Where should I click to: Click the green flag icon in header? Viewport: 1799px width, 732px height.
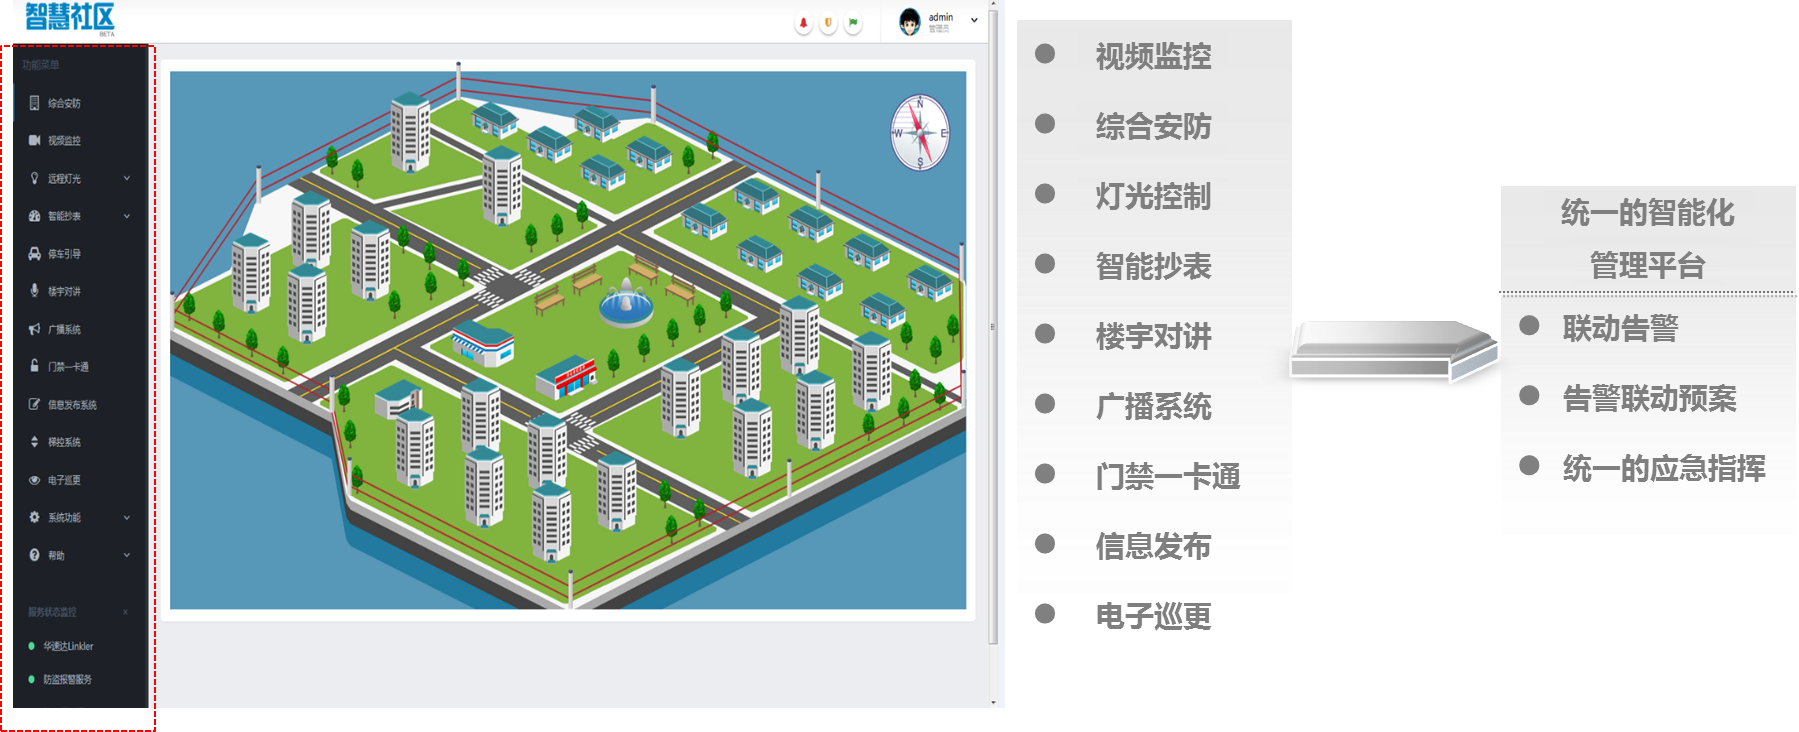click(853, 23)
